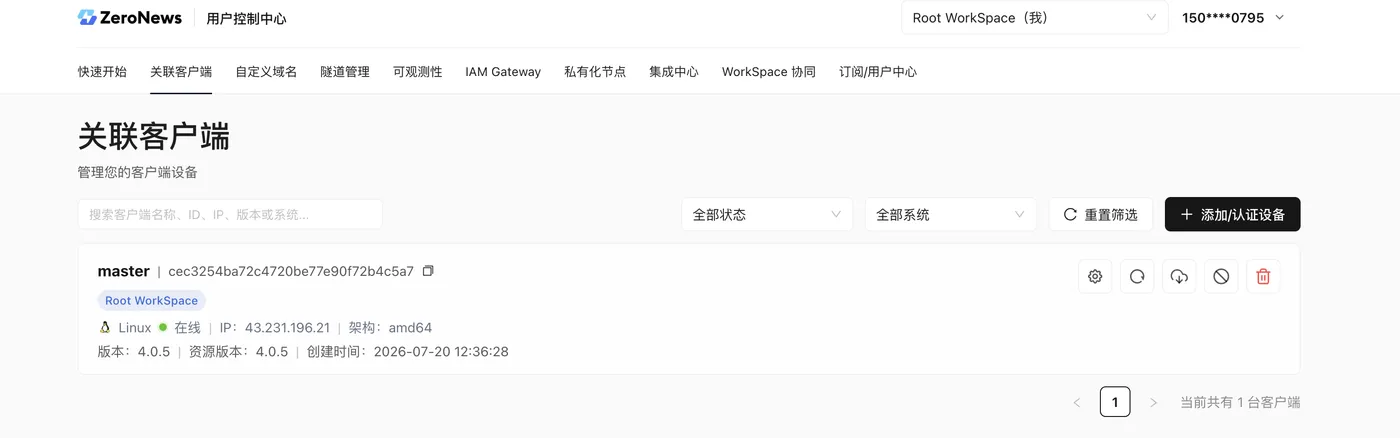Delete master client with red trash icon
Screen dimensions: 1400x438
(x=1263, y=277)
